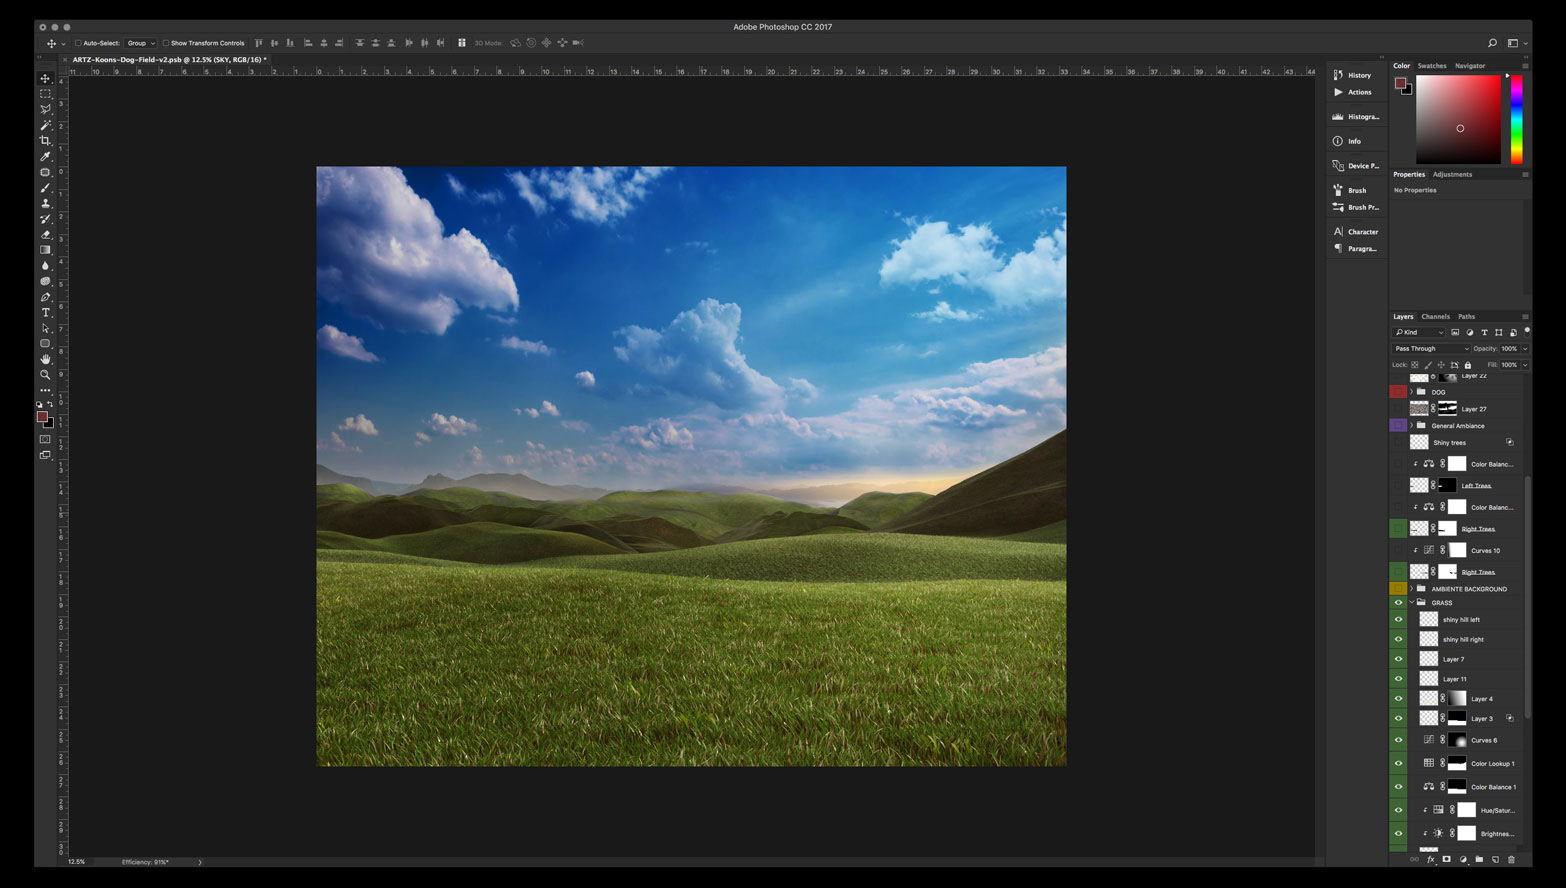Enable the Auto-Select checkbox
This screenshot has height=888, width=1566.
tap(78, 43)
